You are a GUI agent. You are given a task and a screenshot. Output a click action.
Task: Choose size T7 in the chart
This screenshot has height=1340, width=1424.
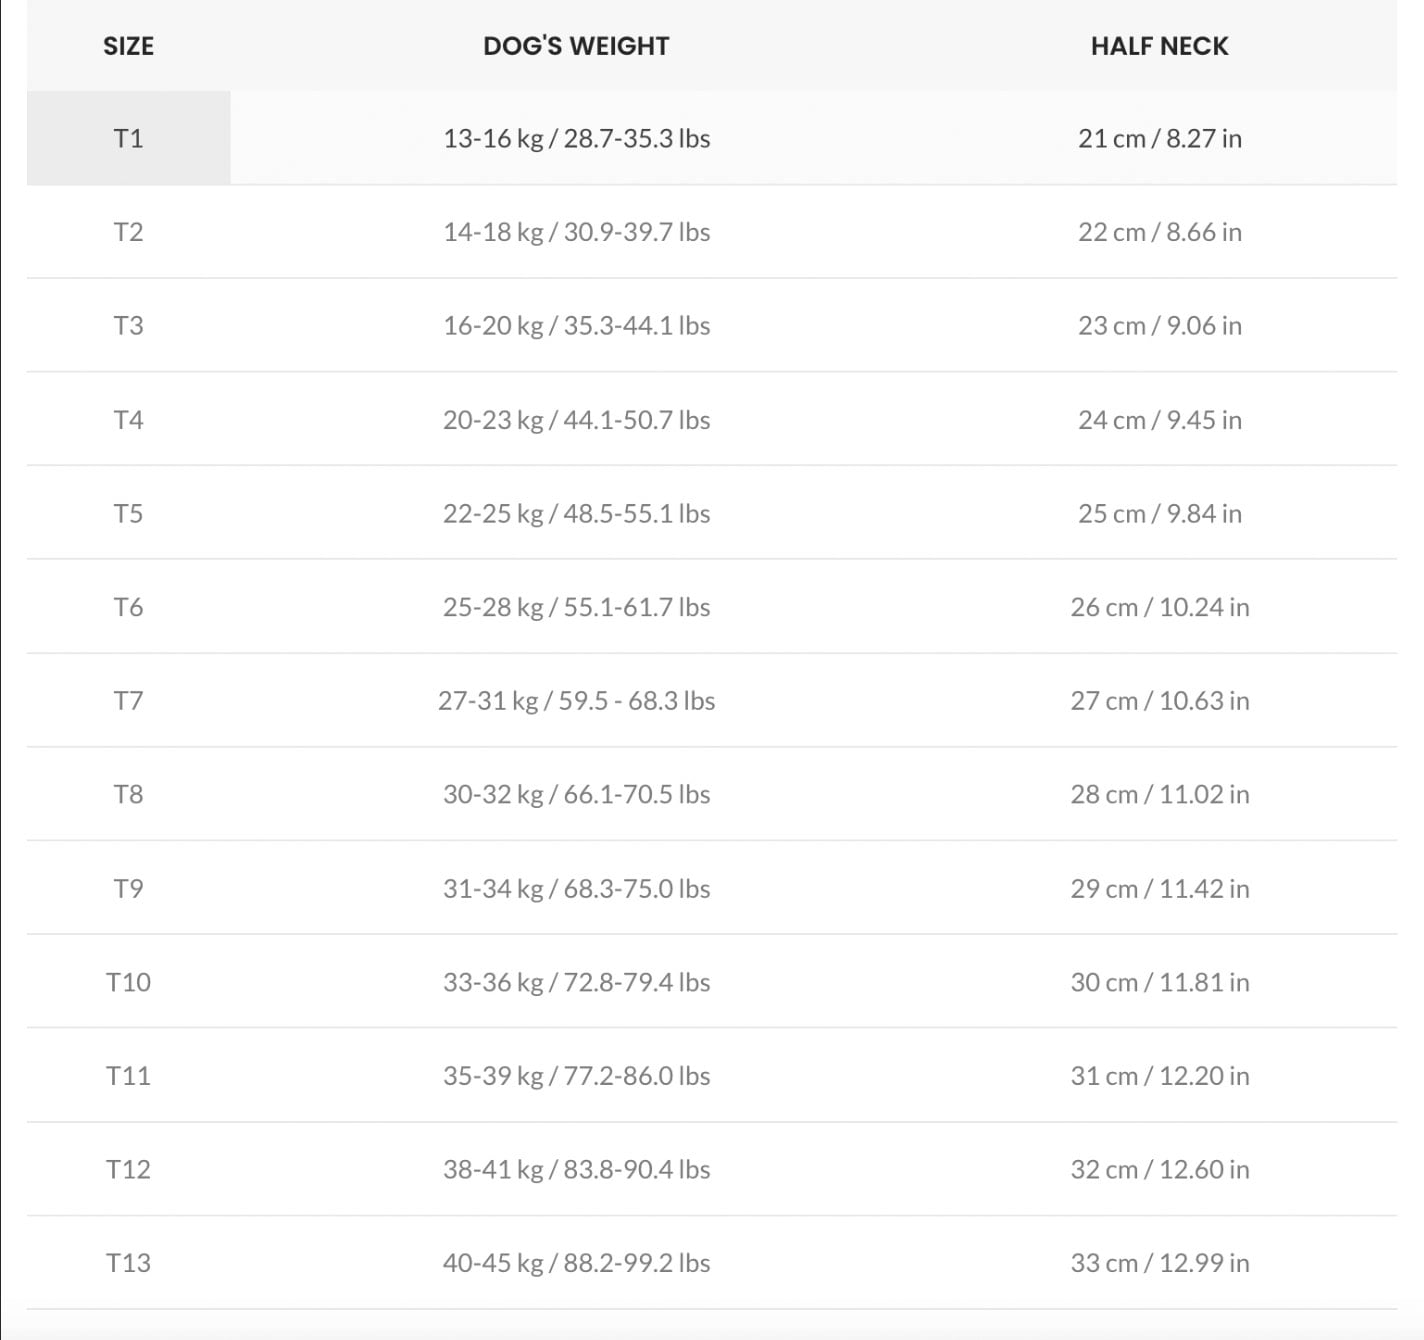click(x=128, y=701)
